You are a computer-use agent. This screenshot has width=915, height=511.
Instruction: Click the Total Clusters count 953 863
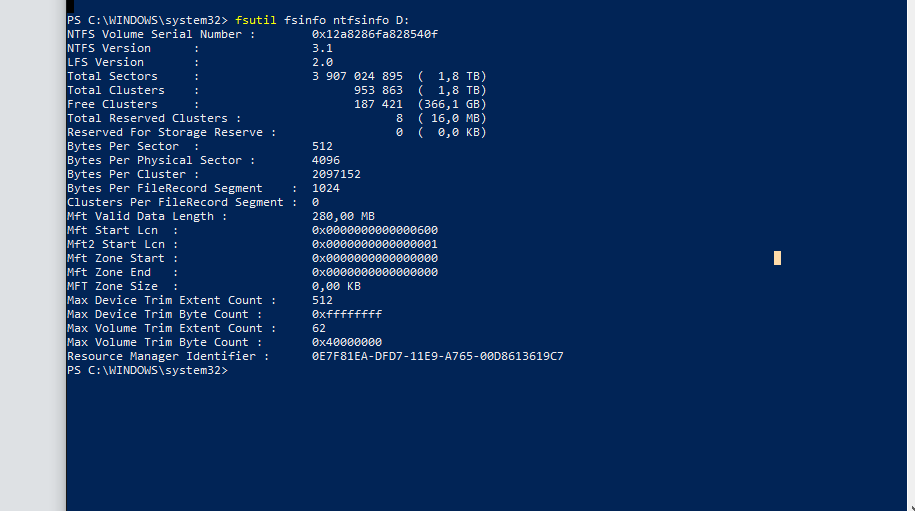coord(378,90)
